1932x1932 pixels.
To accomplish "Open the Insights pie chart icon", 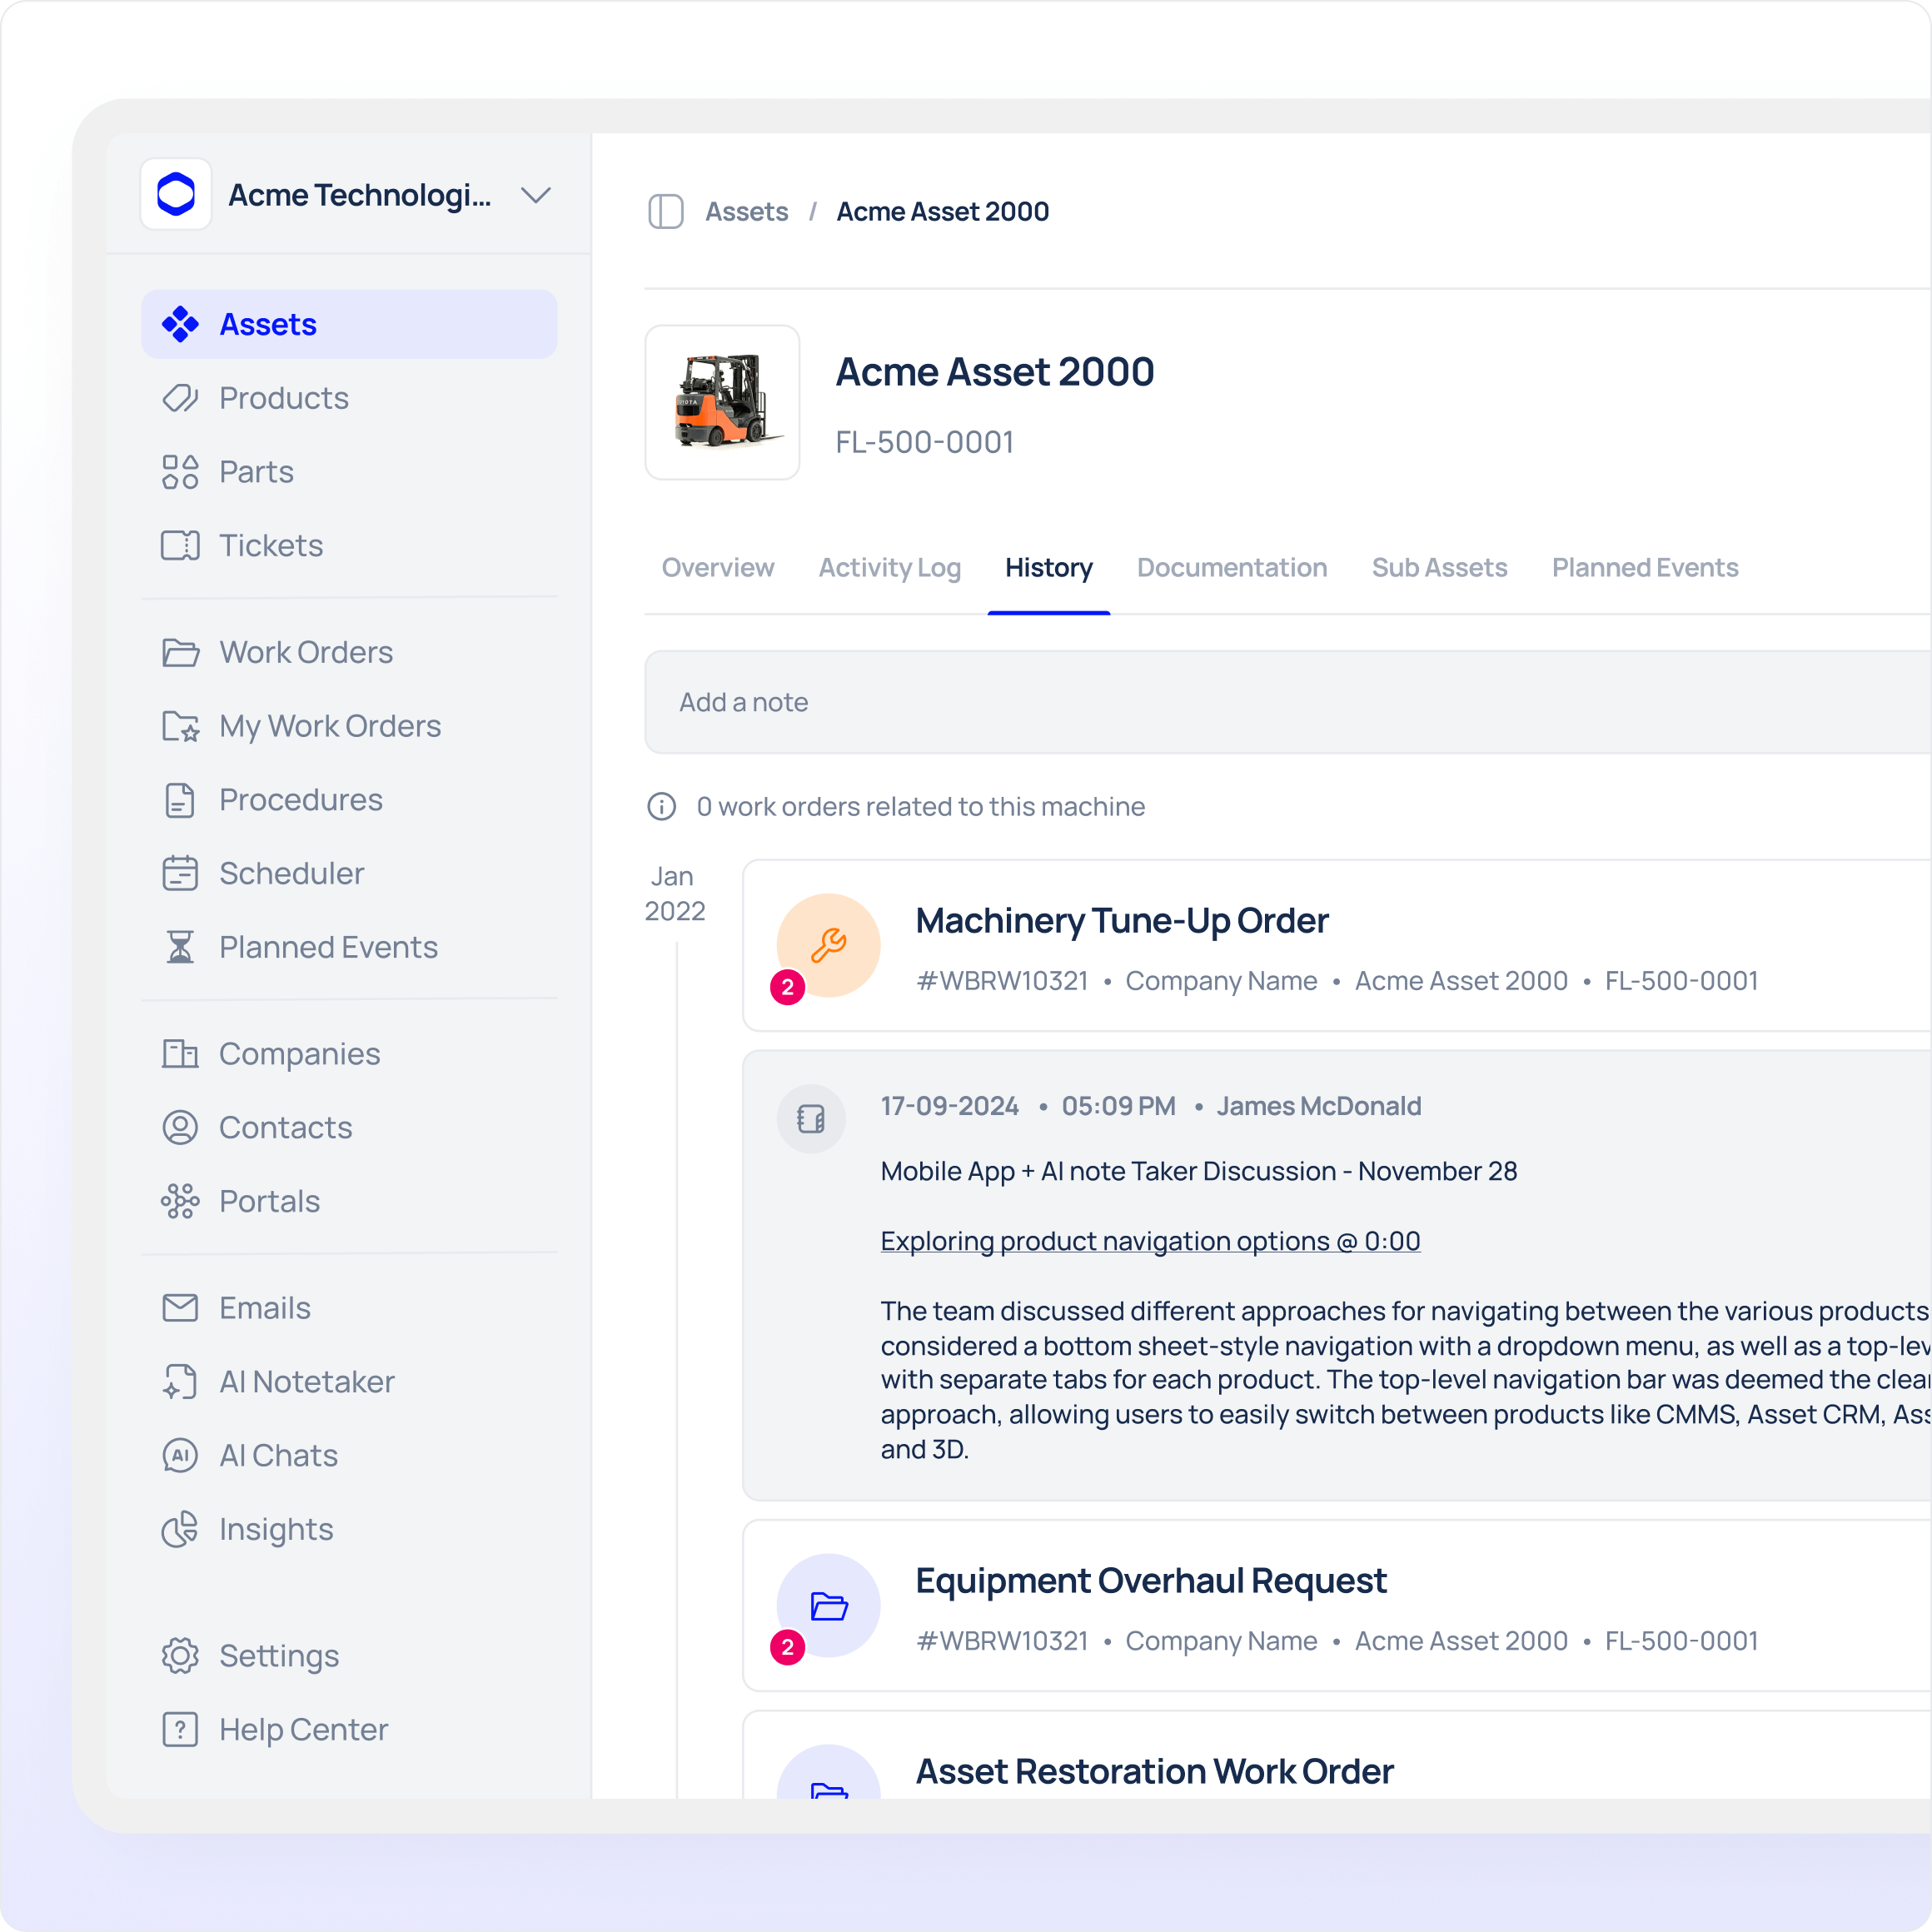I will 180,1529.
